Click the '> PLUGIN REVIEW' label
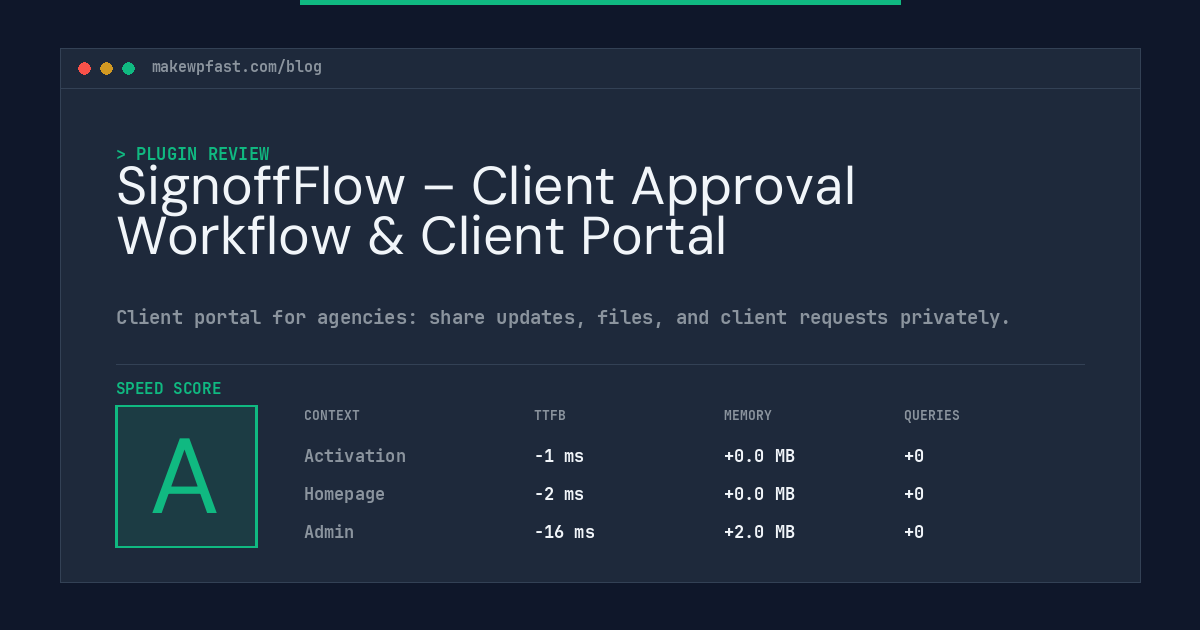Screen dimensions: 1200x630 pyautogui.click(x=193, y=154)
